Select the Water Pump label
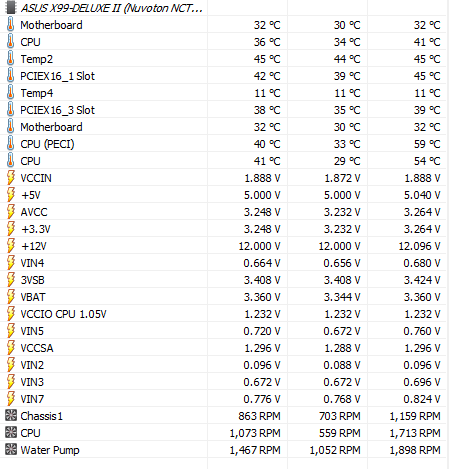Viewport: 449px width, 469px height. point(50,450)
